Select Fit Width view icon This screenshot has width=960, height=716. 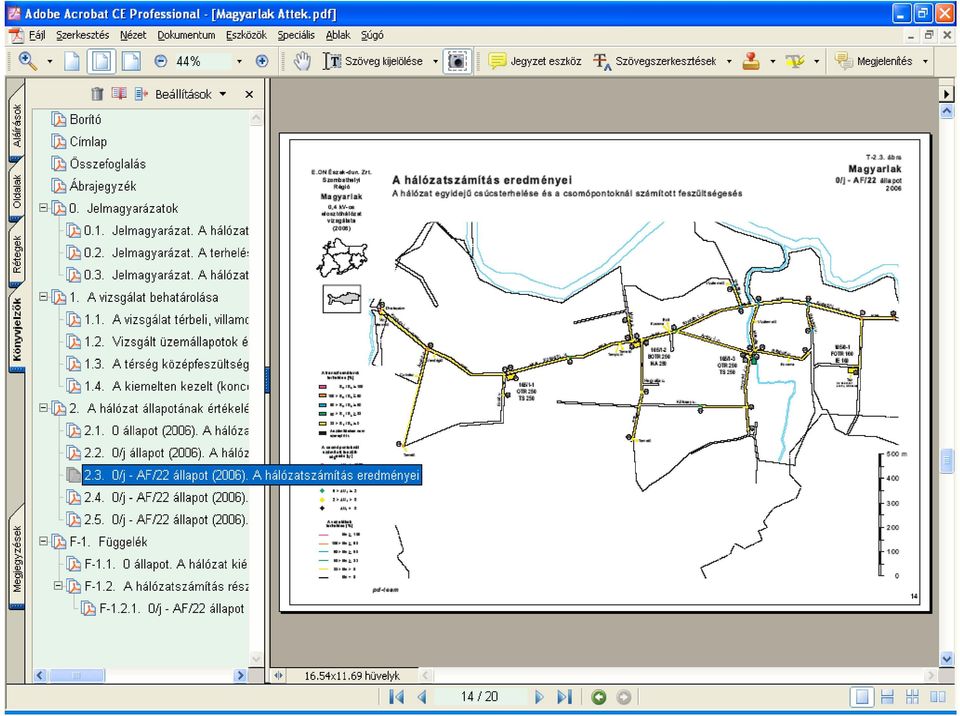click(131, 61)
